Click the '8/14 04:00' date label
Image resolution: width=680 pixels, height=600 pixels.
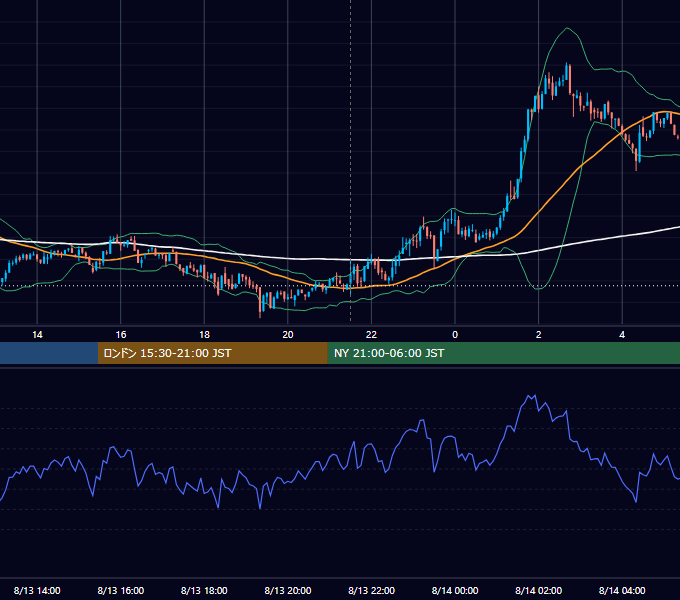[622, 590]
